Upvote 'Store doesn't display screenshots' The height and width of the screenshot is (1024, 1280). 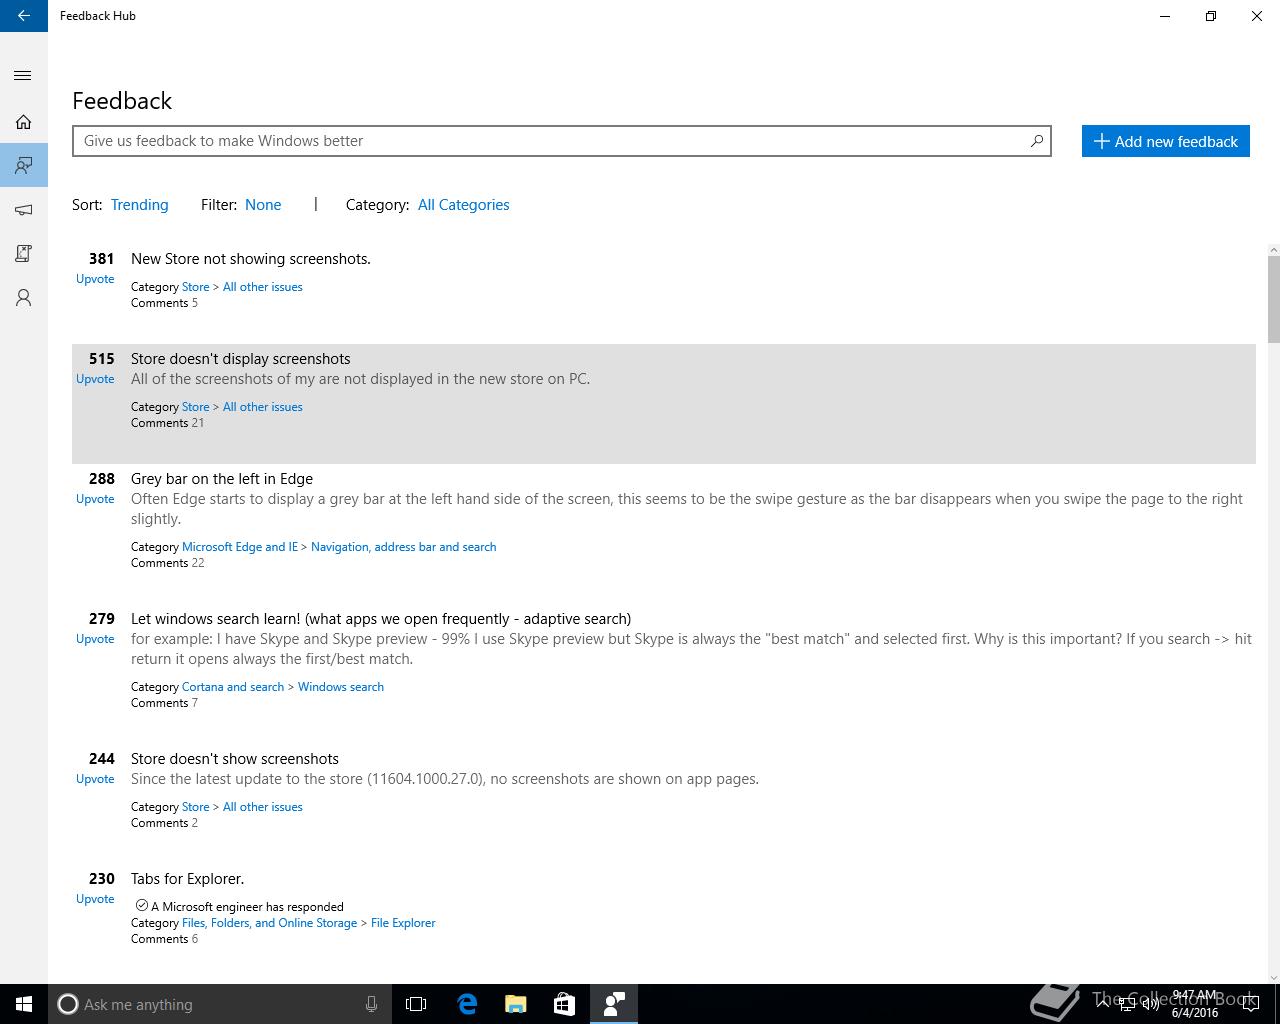[x=95, y=379]
